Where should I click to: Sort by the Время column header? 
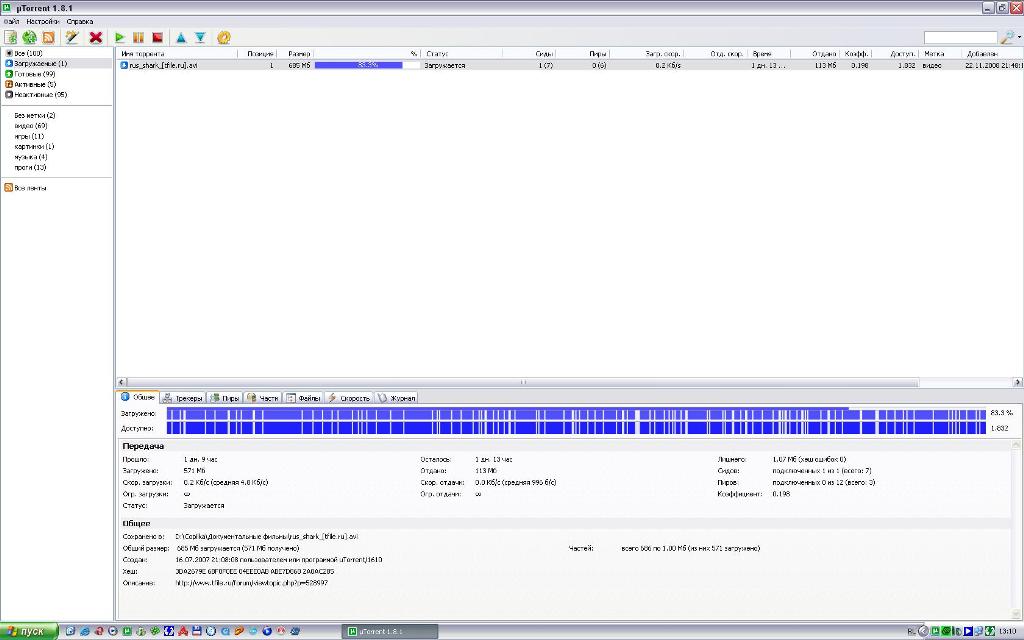point(769,54)
